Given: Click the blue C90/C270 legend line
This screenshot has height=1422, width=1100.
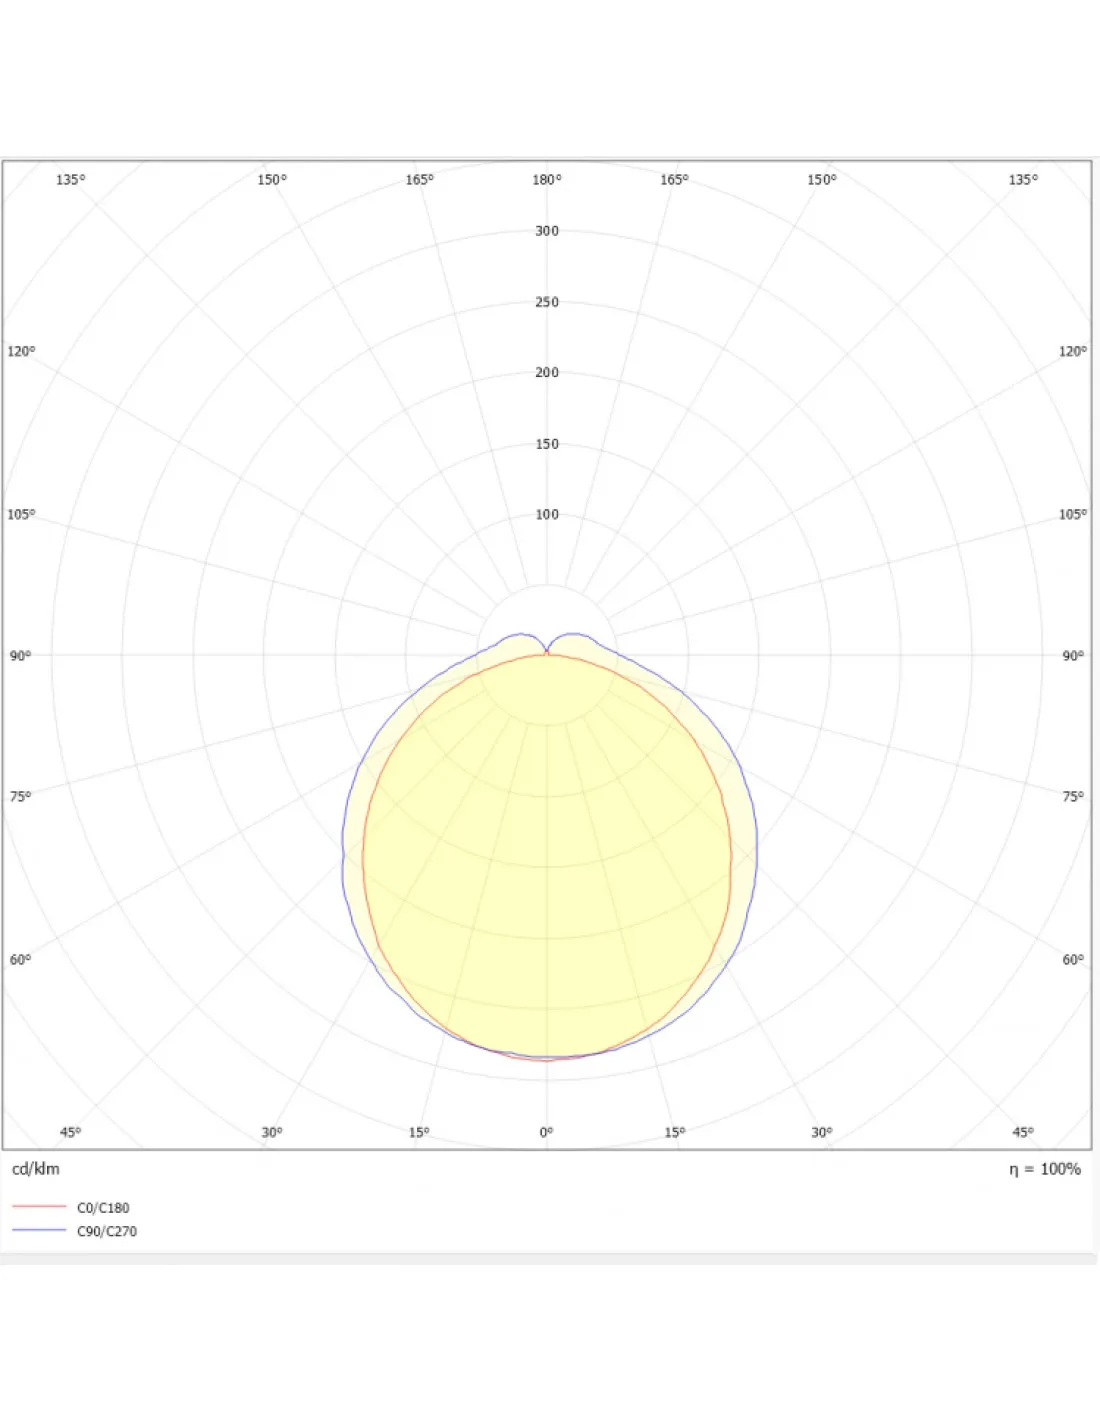Looking at the screenshot, I should [39, 1230].
